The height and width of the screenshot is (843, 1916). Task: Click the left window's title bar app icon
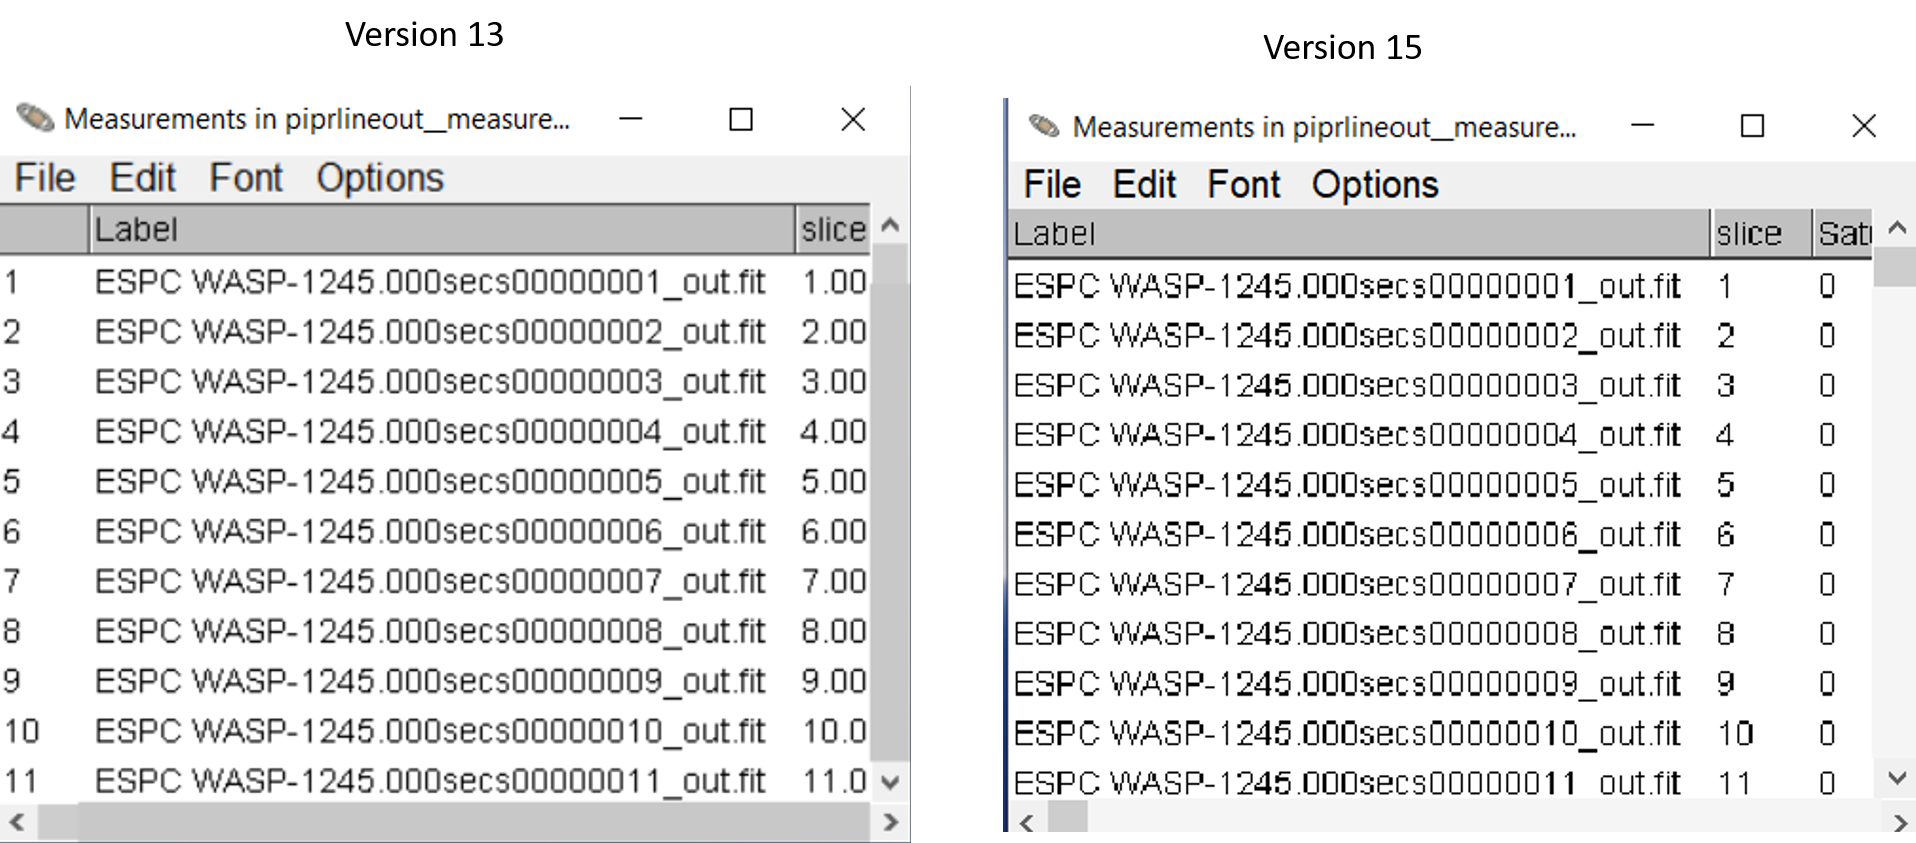point(35,119)
